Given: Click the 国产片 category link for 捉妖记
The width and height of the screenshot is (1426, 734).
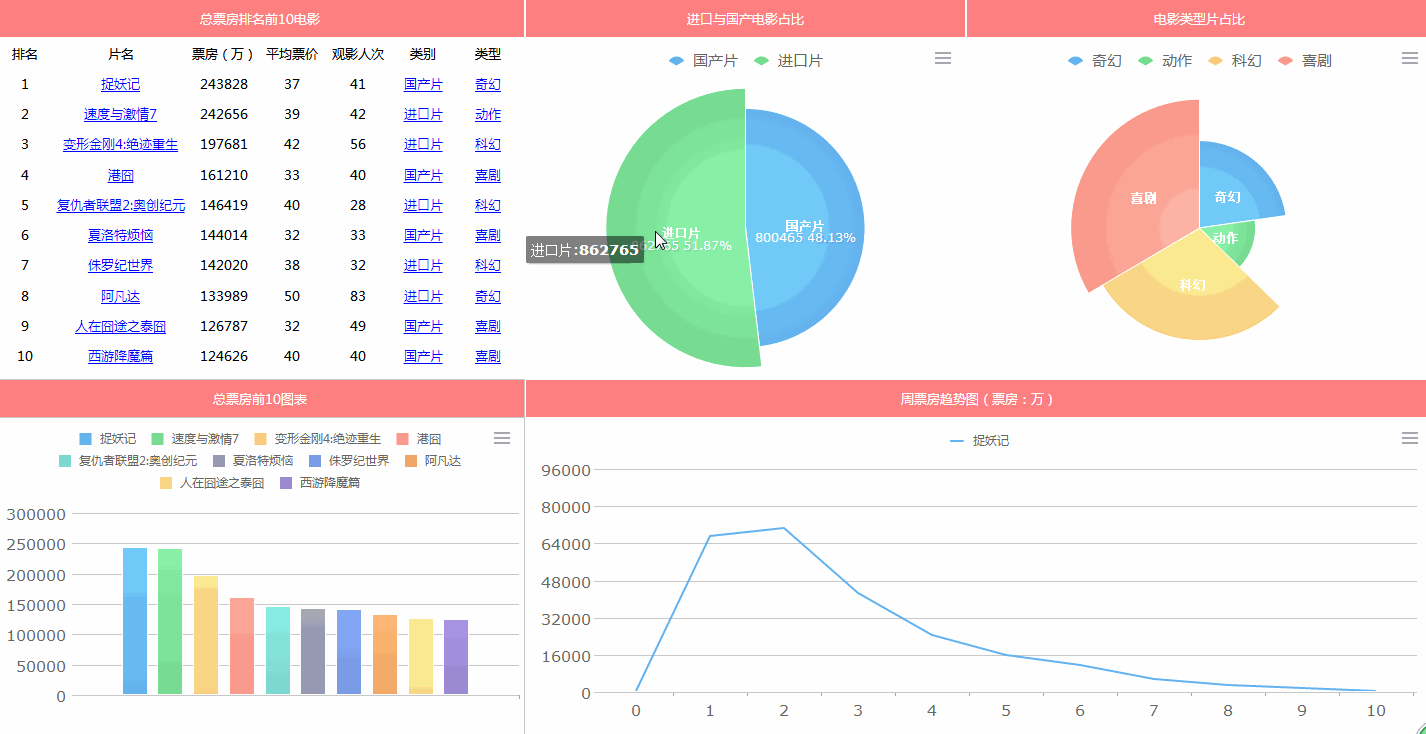Looking at the screenshot, I should click(x=423, y=84).
